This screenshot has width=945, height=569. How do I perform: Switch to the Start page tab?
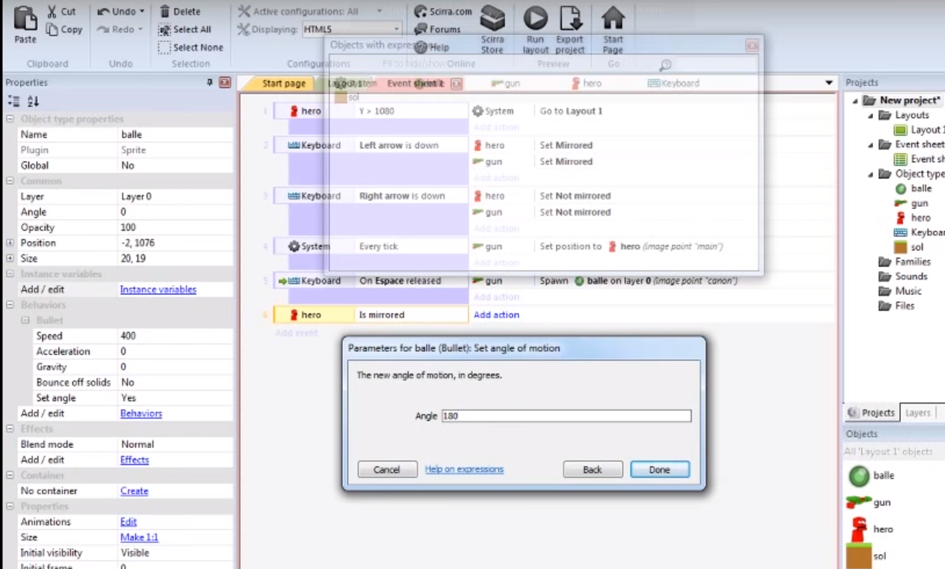tap(283, 84)
